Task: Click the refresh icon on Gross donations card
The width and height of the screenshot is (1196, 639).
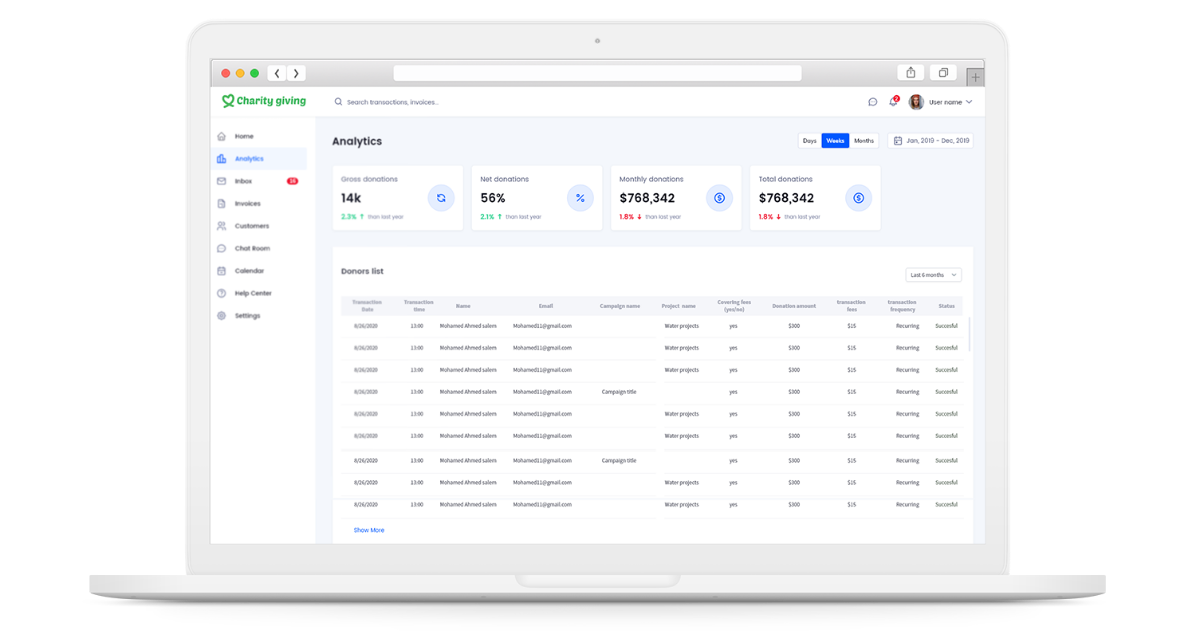Action: tap(441, 198)
